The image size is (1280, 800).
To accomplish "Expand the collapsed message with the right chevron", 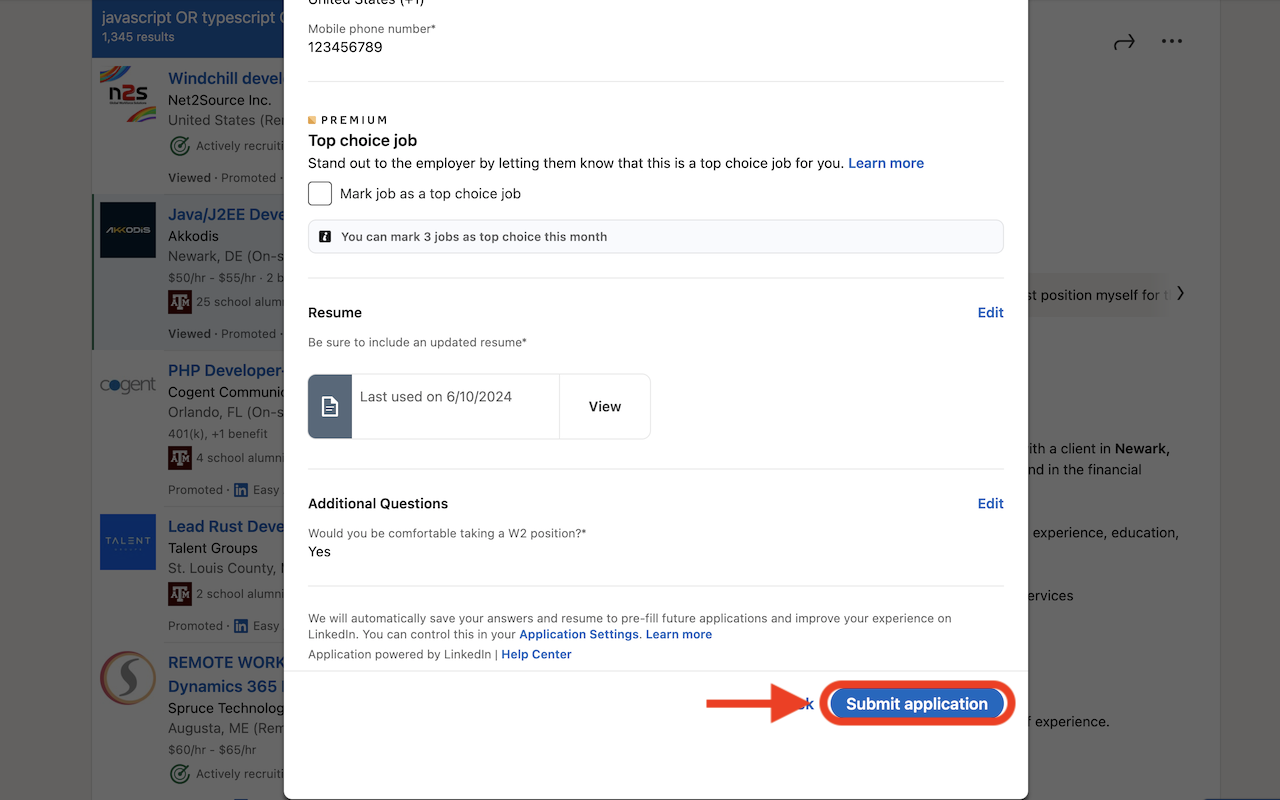I will [x=1181, y=293].
